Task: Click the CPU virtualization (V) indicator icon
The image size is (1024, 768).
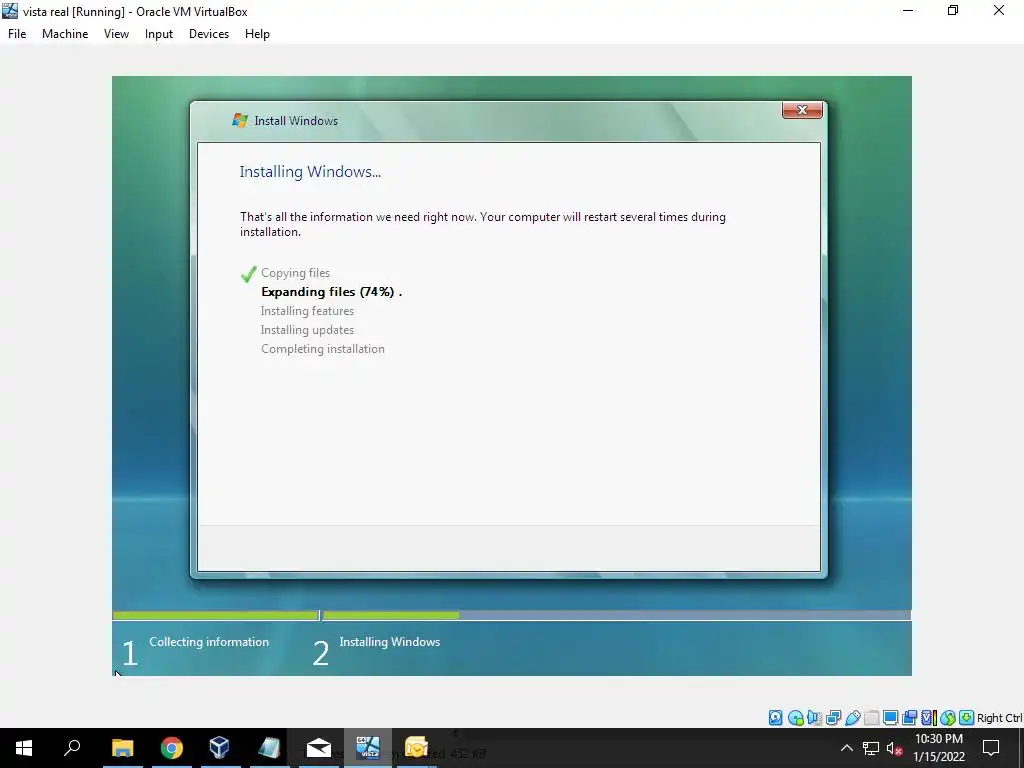Action: (928, 718)
